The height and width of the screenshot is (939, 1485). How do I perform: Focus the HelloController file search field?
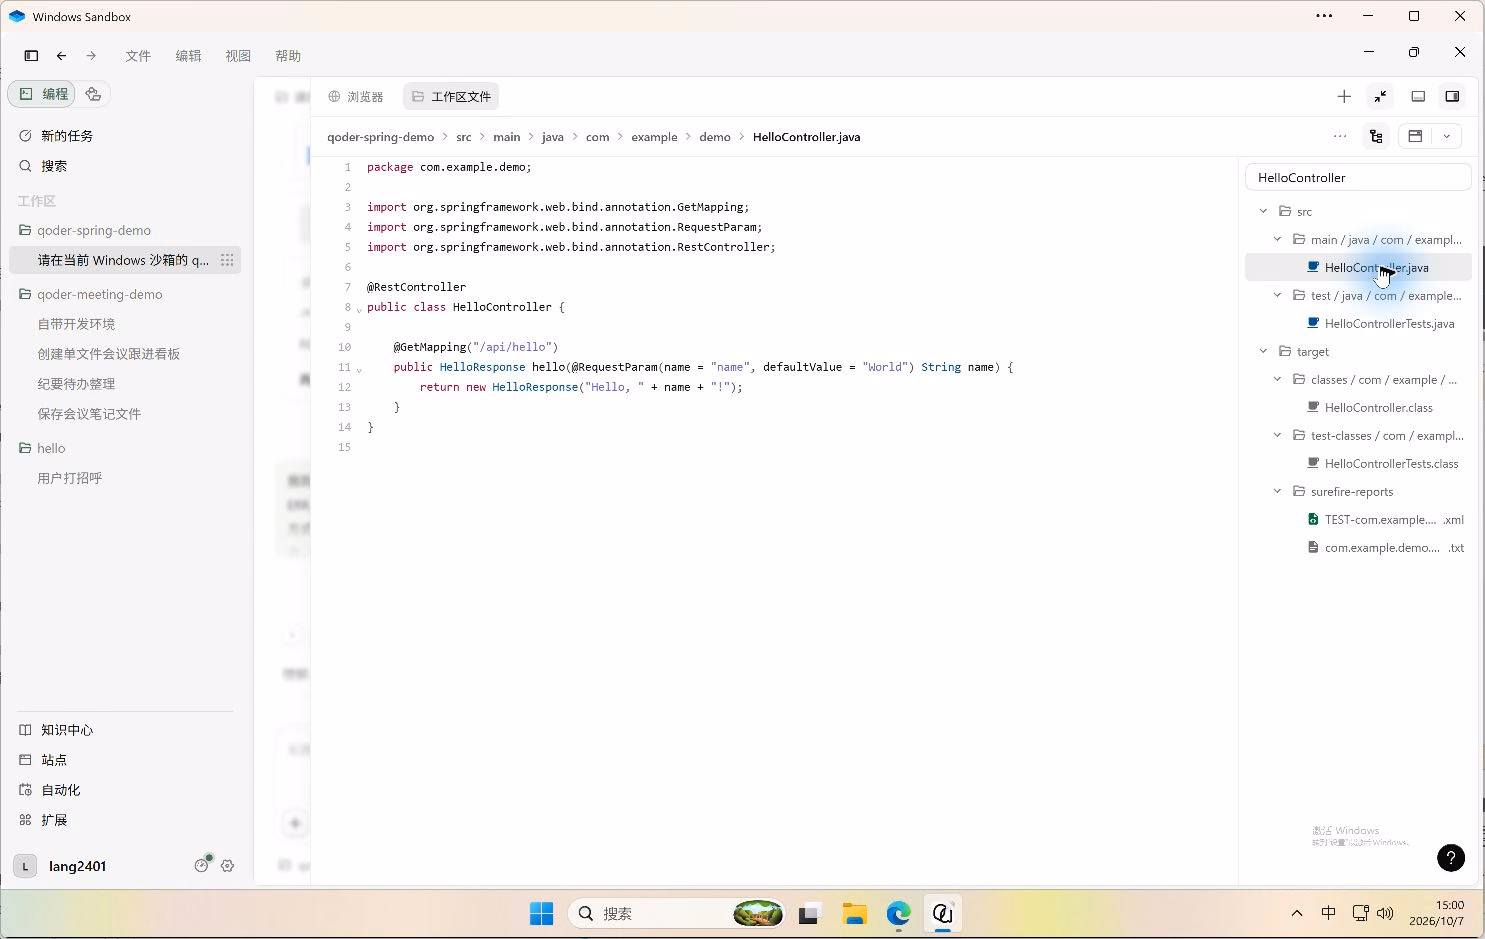point(1358,178)
